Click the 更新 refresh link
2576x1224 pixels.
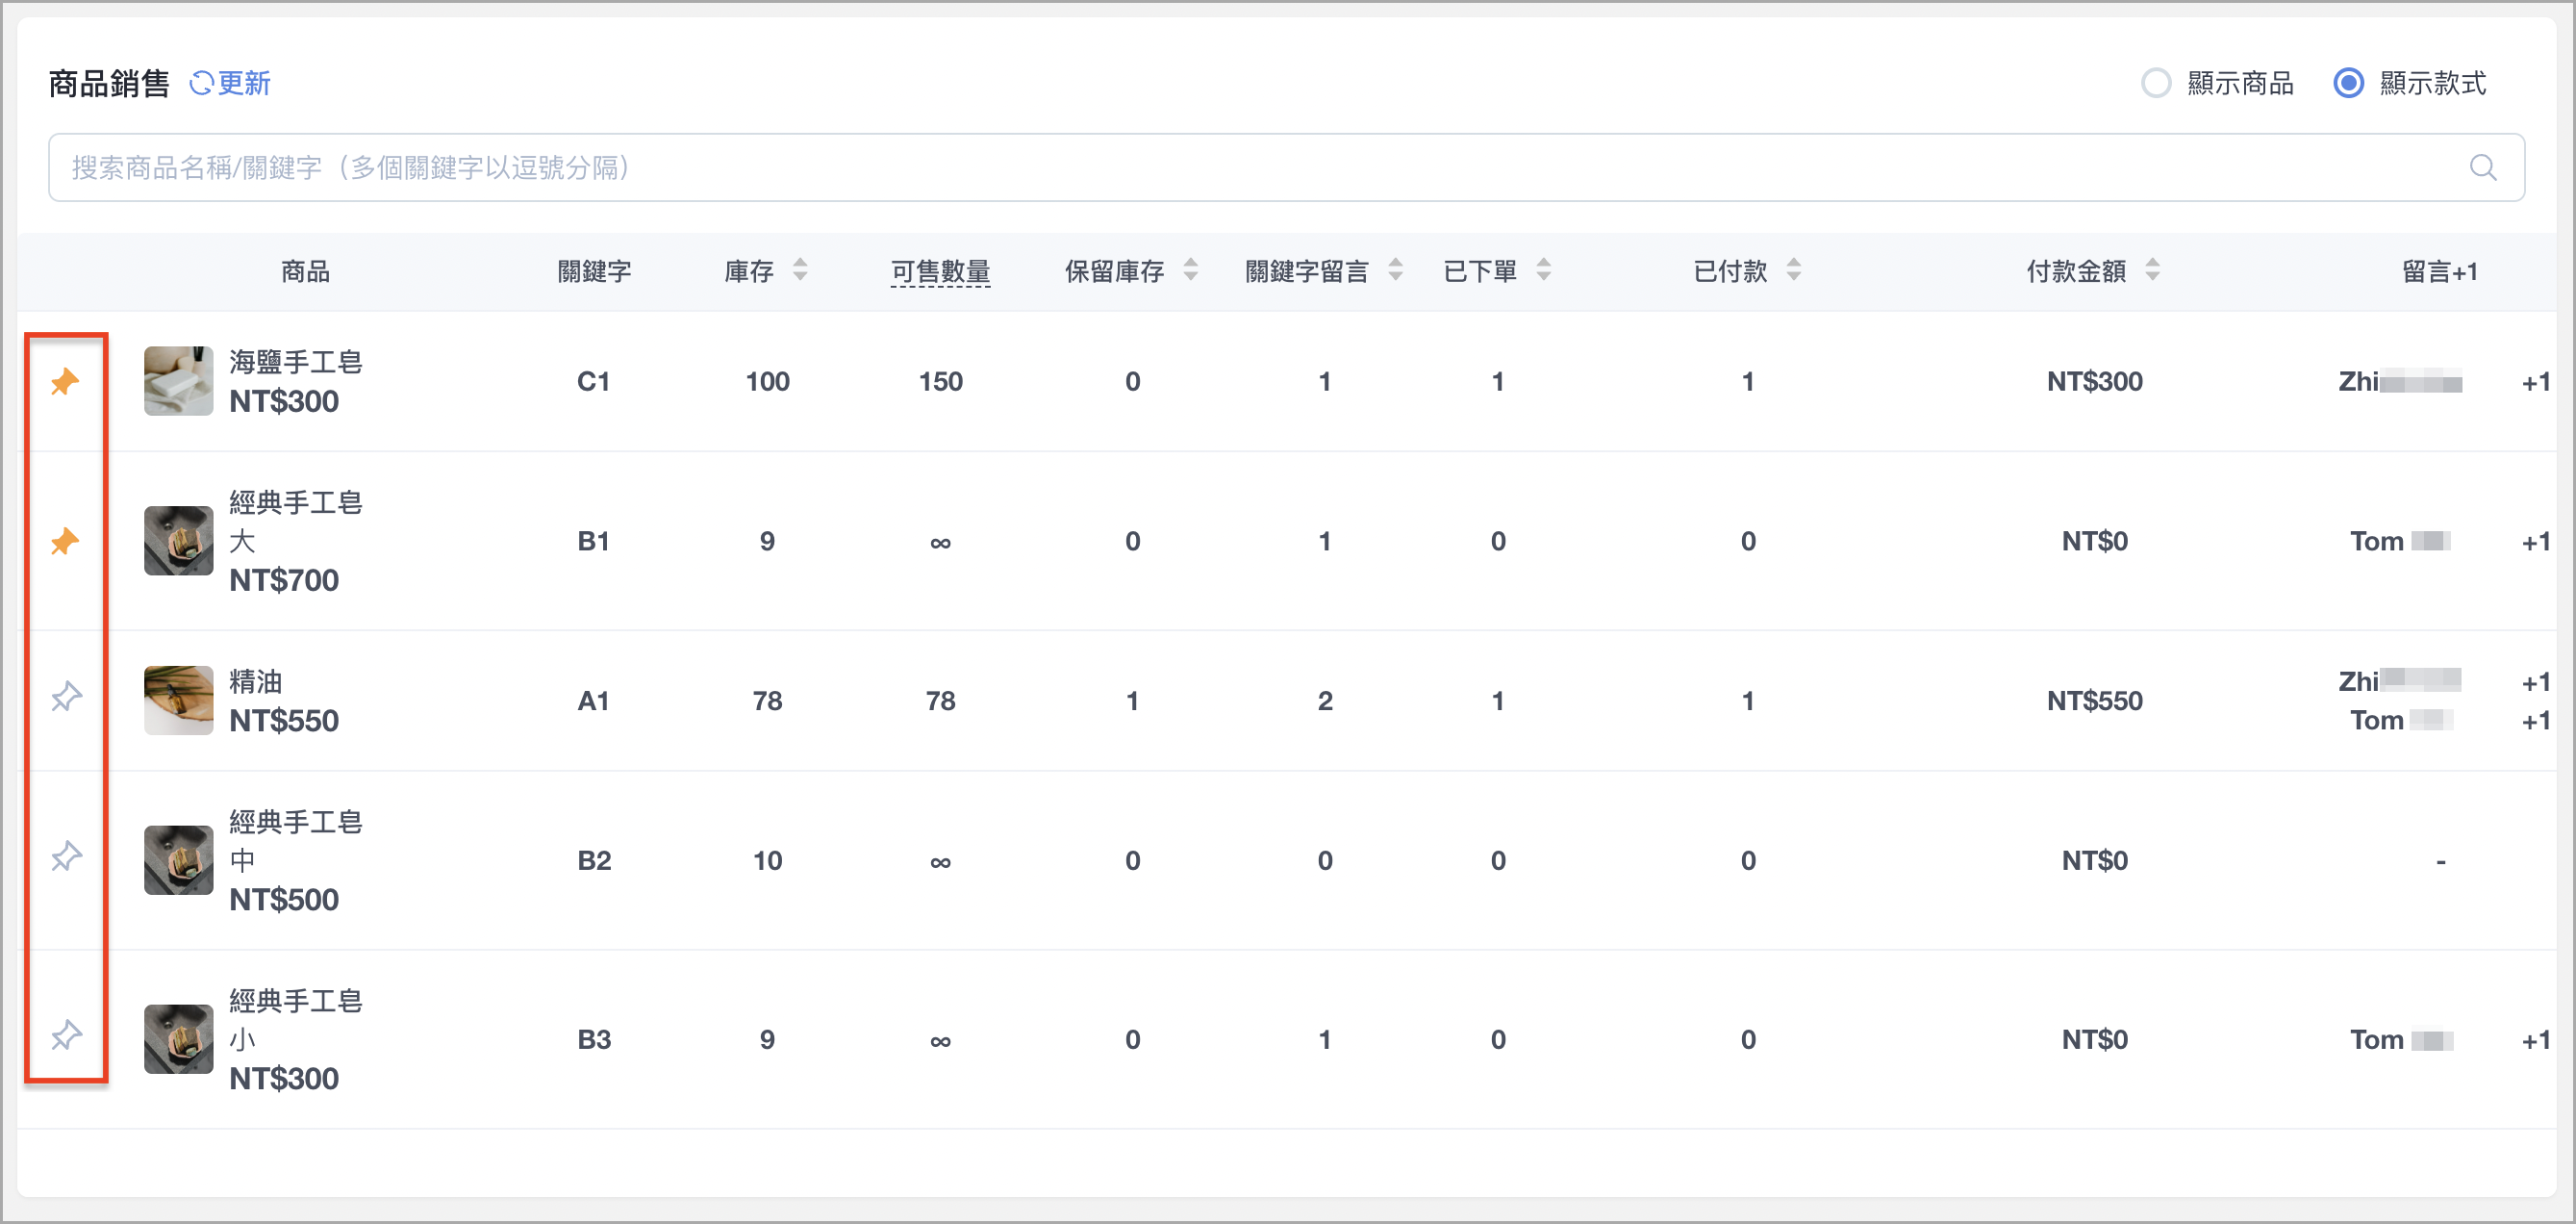230,83
